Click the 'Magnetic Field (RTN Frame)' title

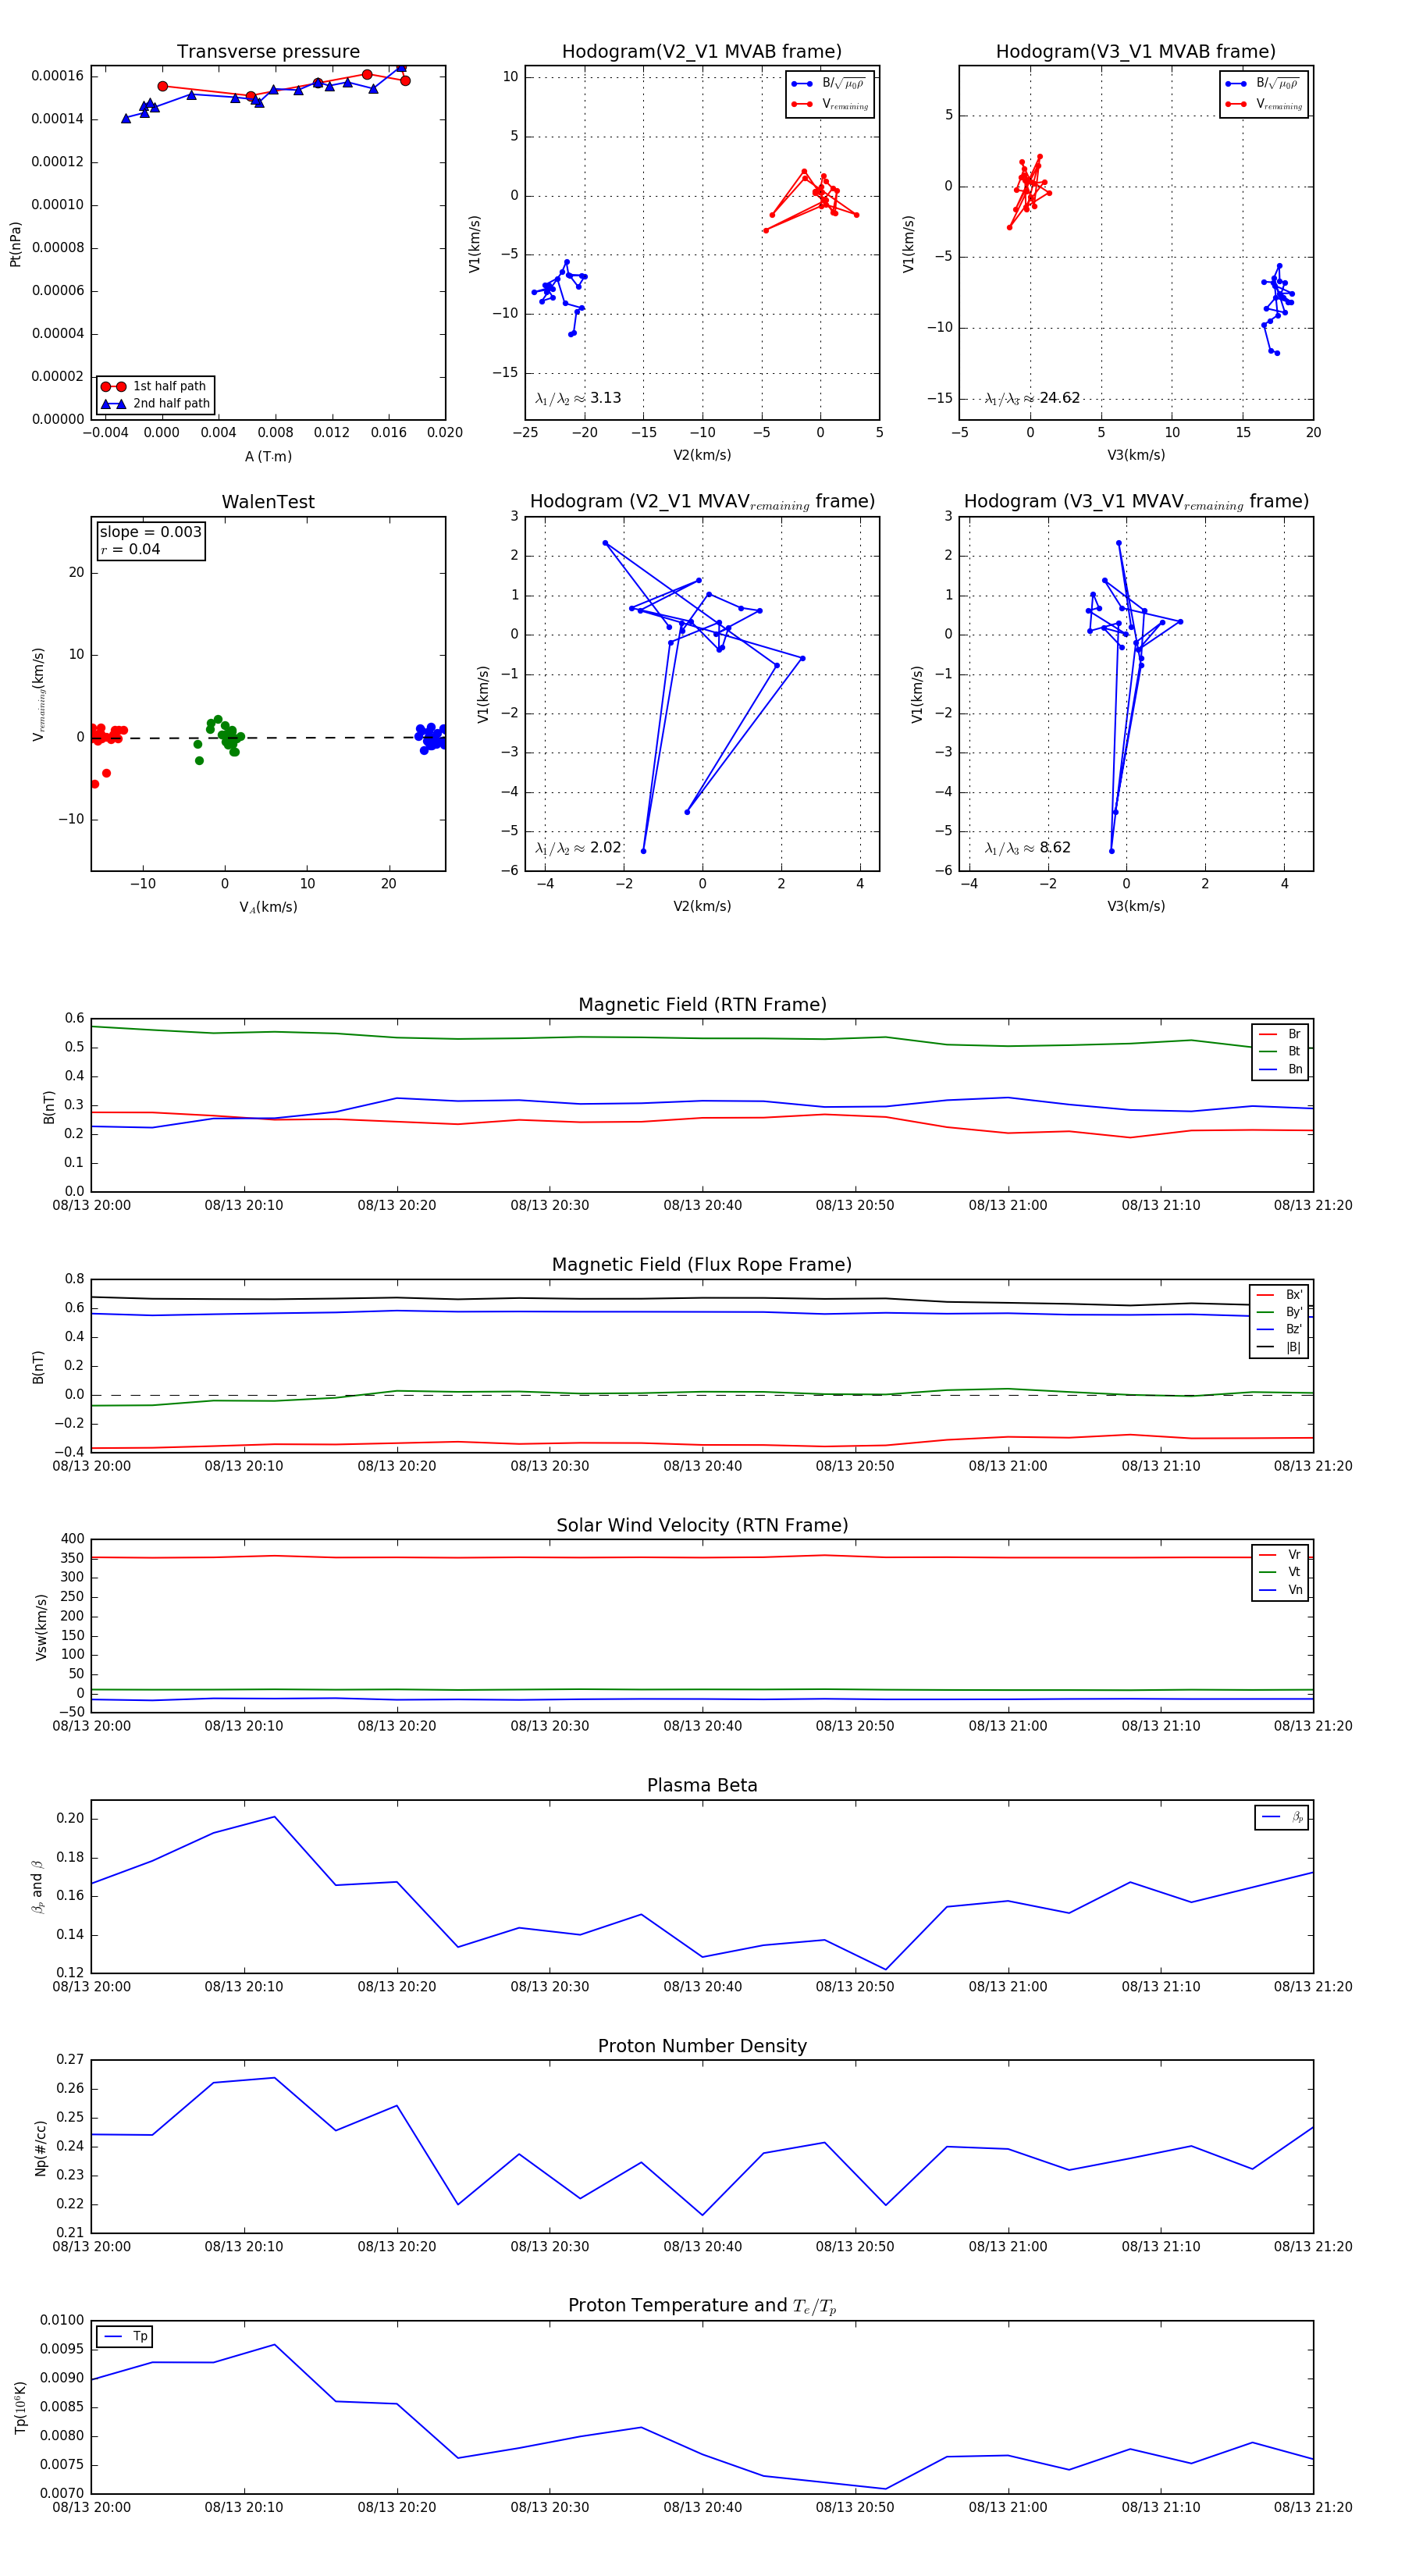tap(702, 1005)
